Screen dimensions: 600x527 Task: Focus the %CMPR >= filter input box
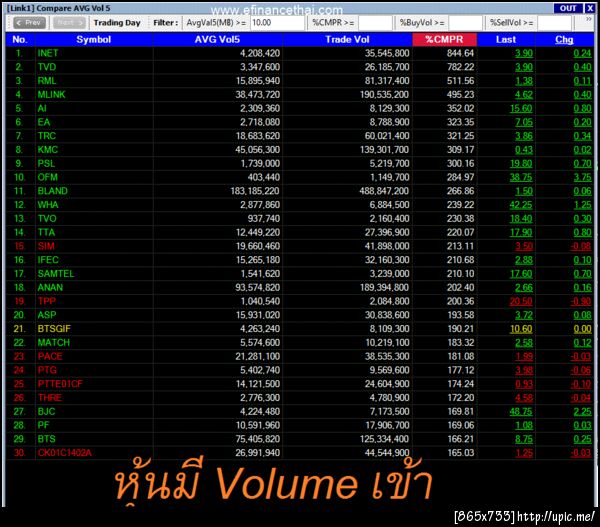coord(375,23)
